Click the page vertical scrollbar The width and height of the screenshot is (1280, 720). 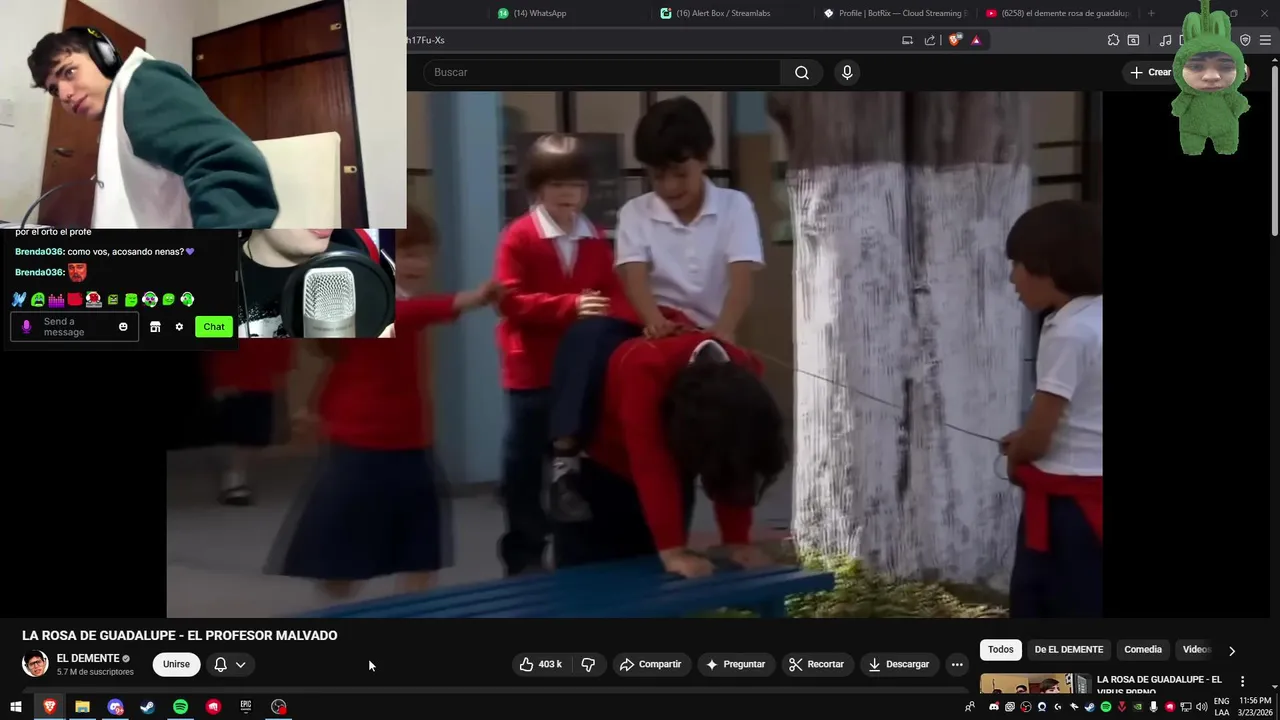1274,150
